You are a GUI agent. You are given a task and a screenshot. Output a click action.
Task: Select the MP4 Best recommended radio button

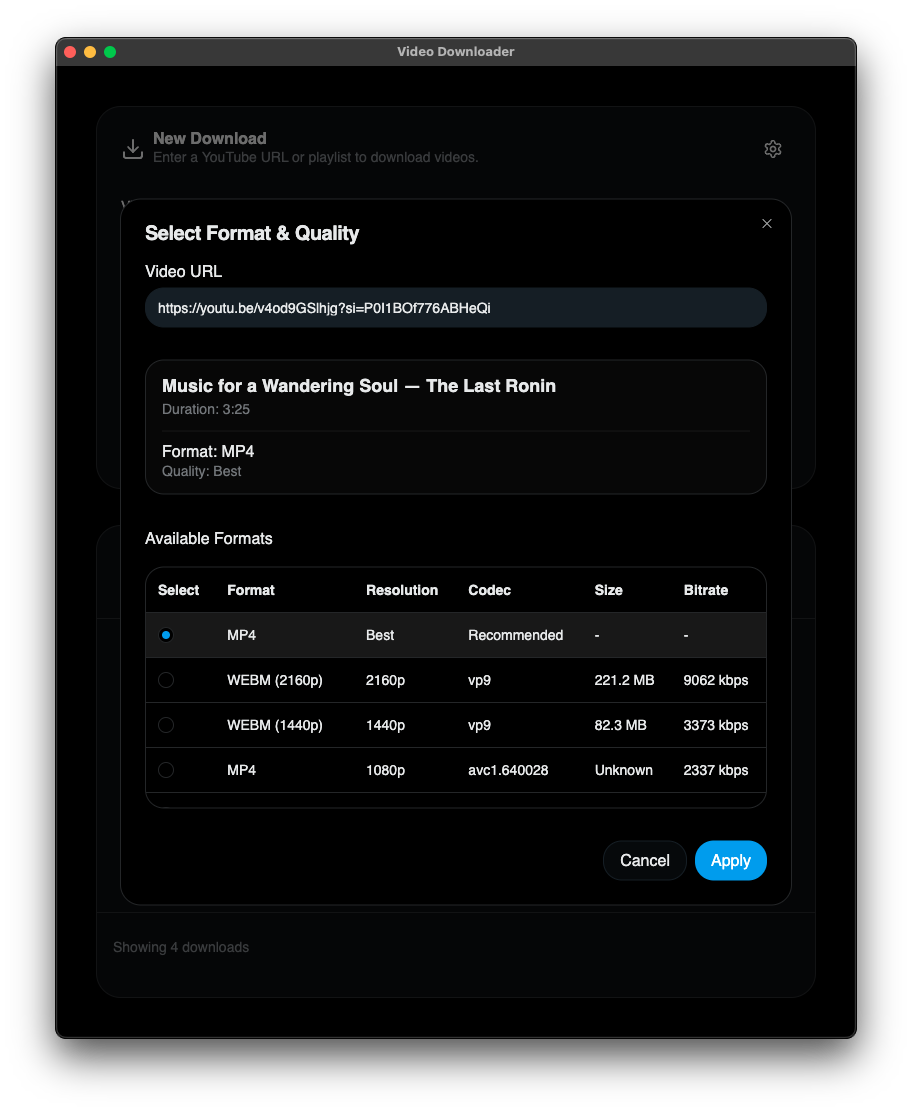pos(166,635)
